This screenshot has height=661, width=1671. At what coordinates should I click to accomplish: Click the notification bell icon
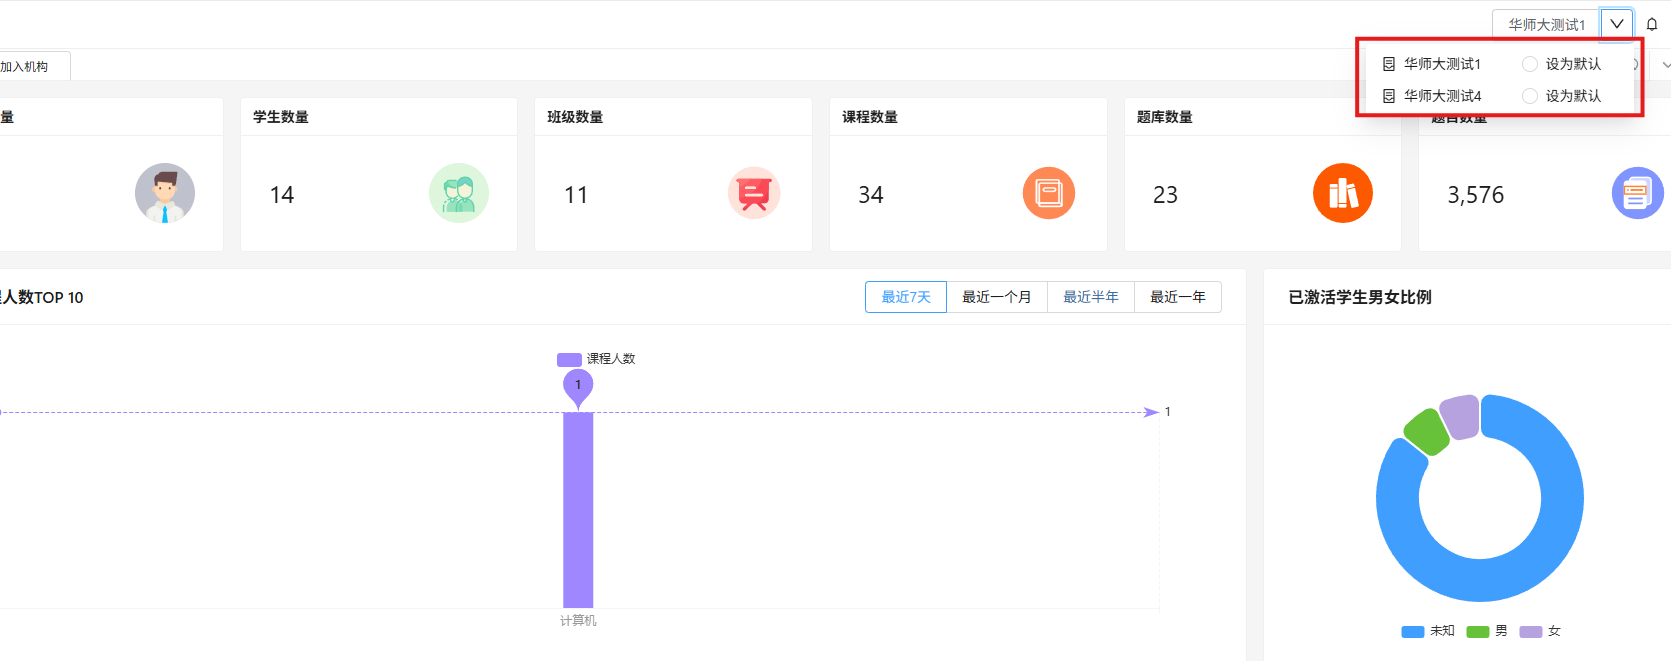click(1652, 25)
